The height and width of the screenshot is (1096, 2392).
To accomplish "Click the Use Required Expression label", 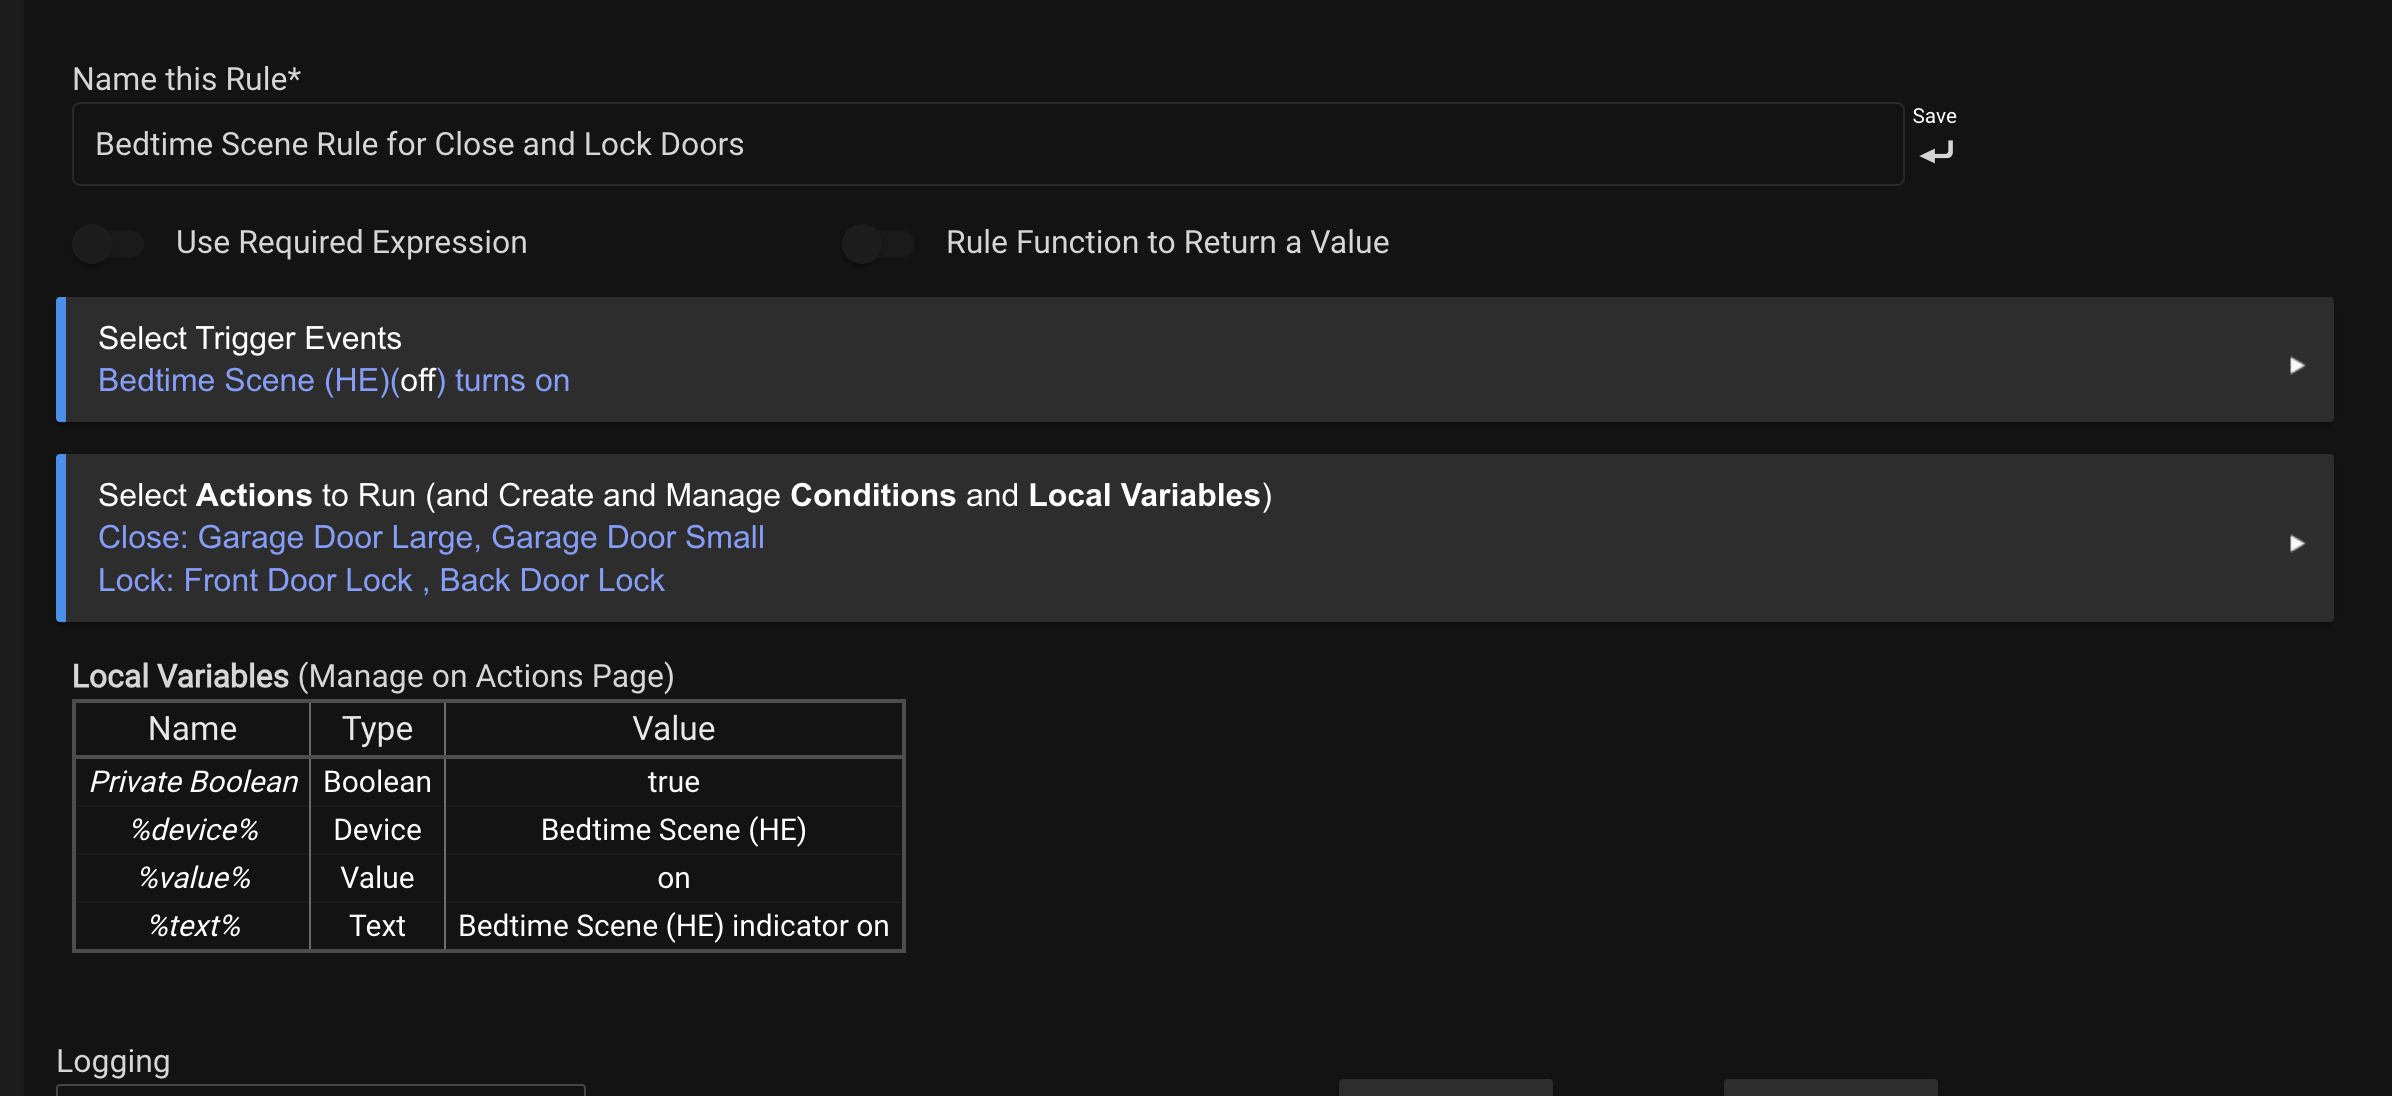I will tap(351, 243).
